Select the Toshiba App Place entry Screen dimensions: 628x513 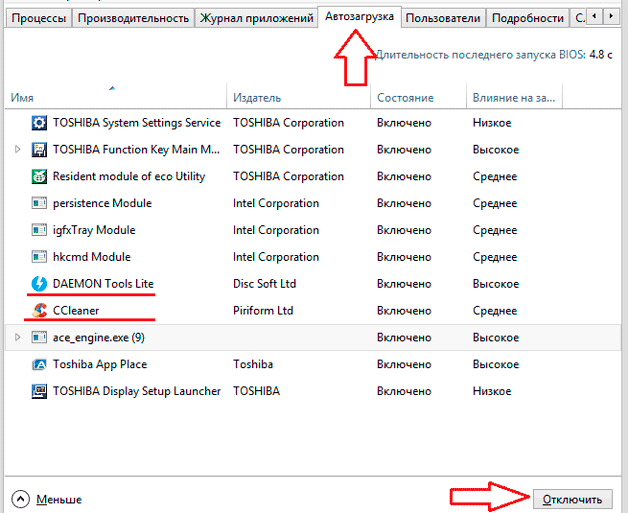pos(100,364)
